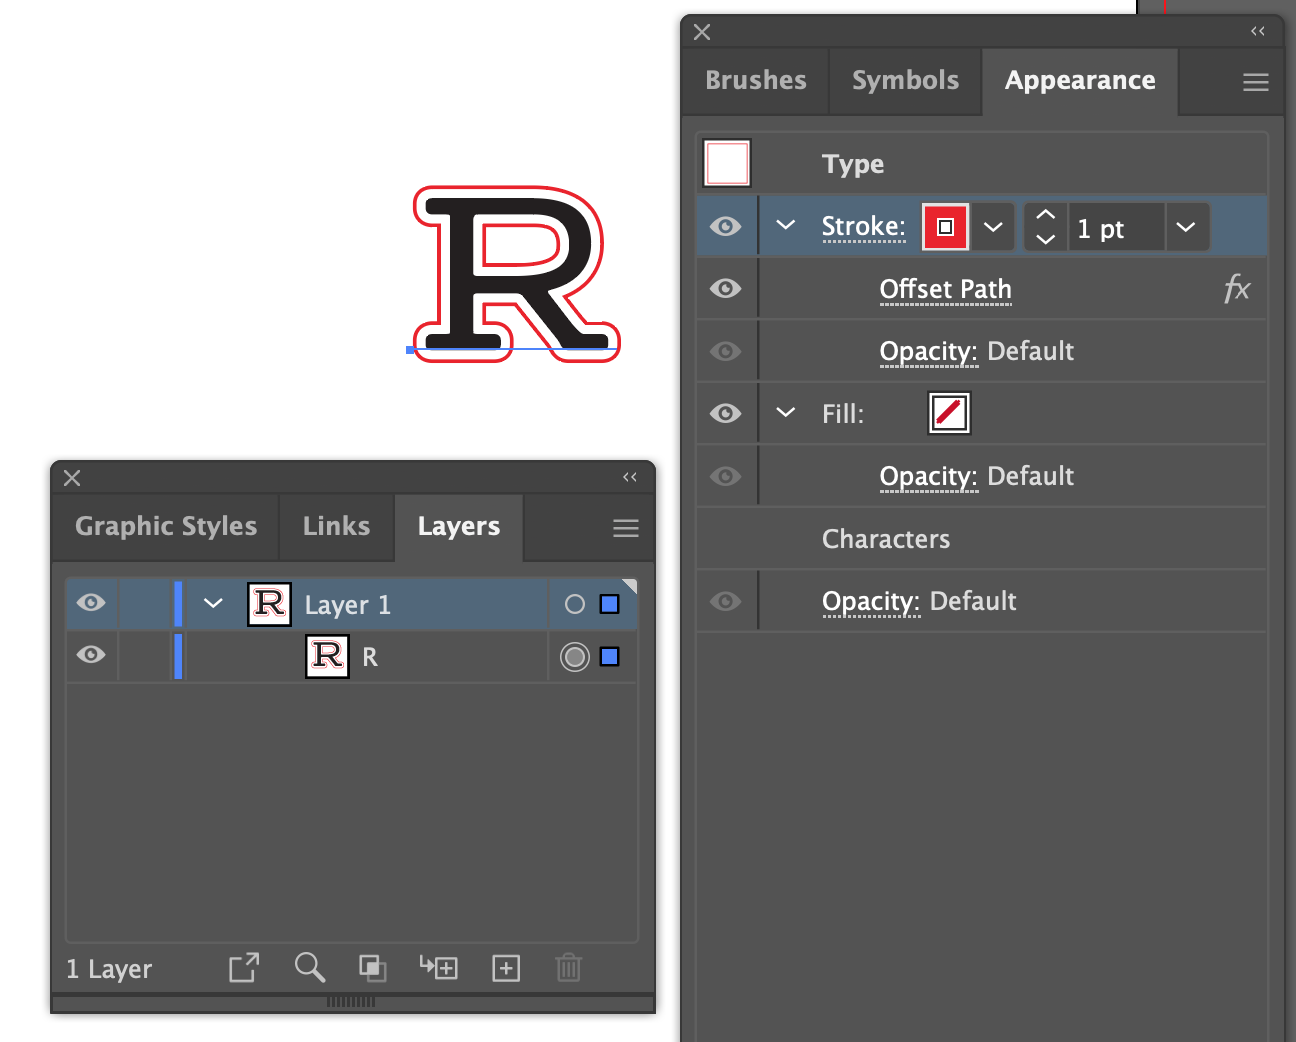Collapse the Layer 1 disclosure arrow
1296x1042 pixels.
coord(213,603)
